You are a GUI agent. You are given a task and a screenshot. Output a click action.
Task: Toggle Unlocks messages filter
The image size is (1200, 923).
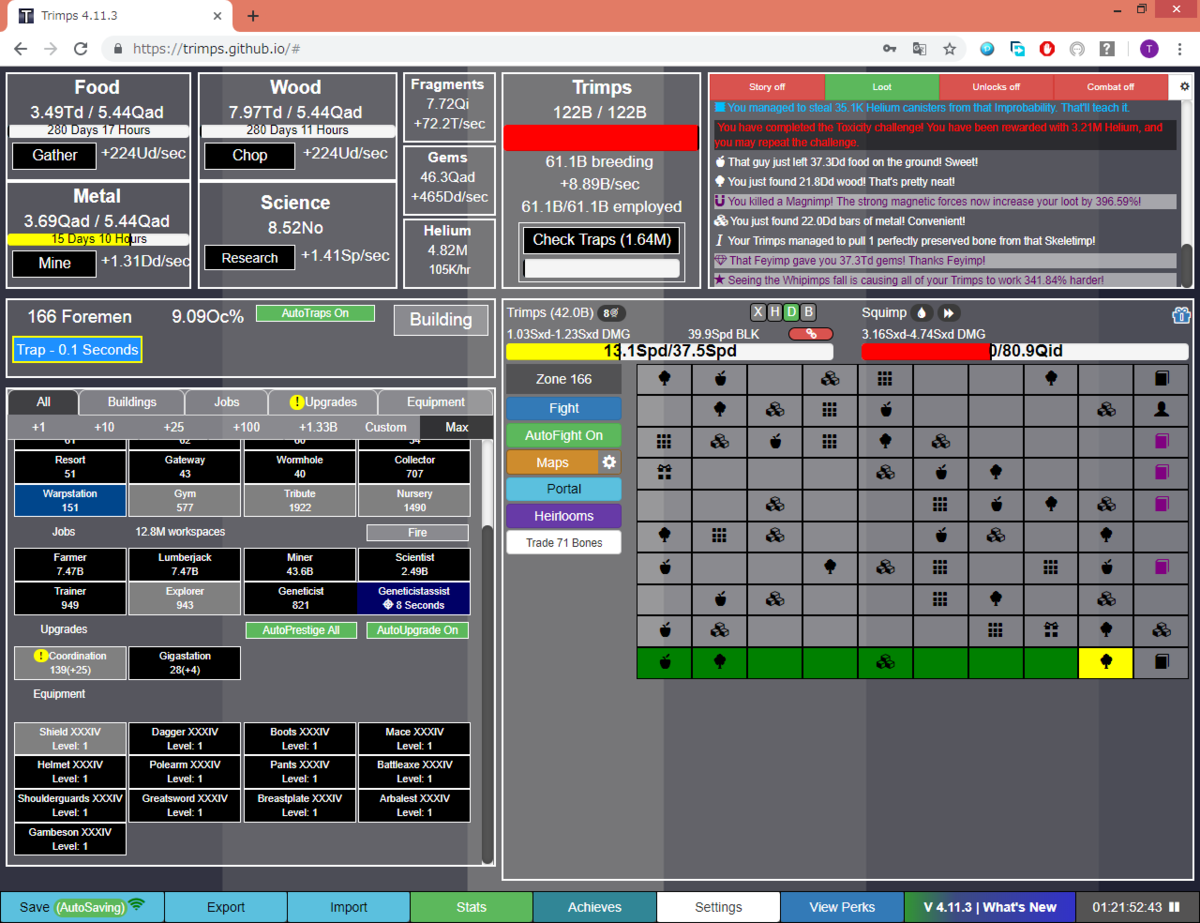[x=997, y=87]
